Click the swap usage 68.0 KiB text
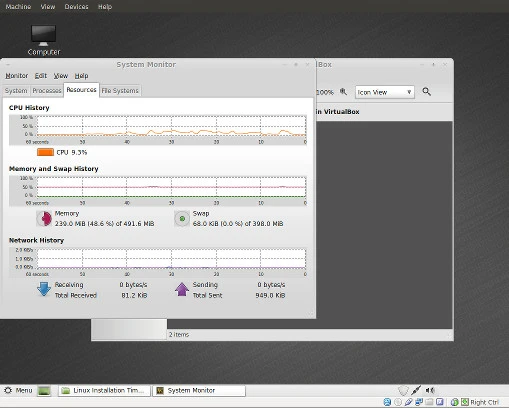Screen dimensions: 509x408 tap(238, 224)
